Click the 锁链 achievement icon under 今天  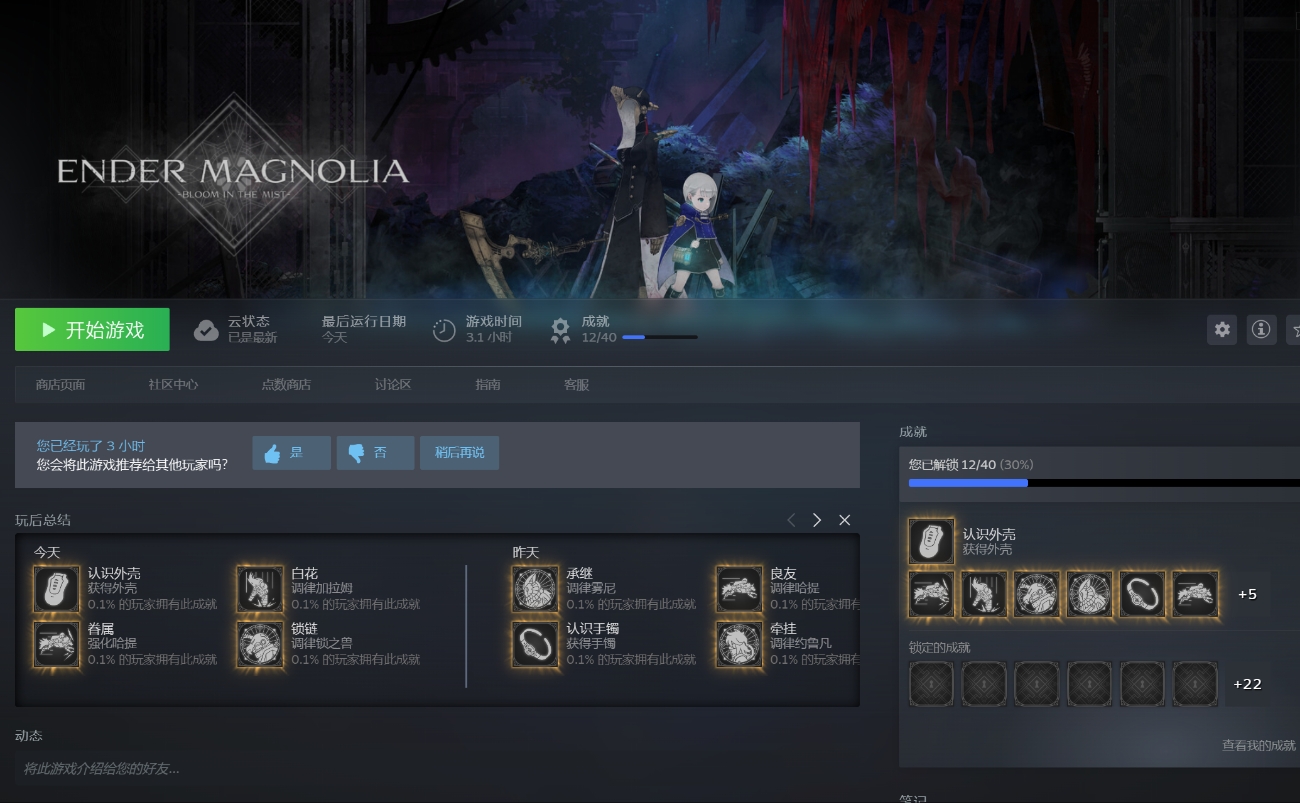[x=260, y=644]
